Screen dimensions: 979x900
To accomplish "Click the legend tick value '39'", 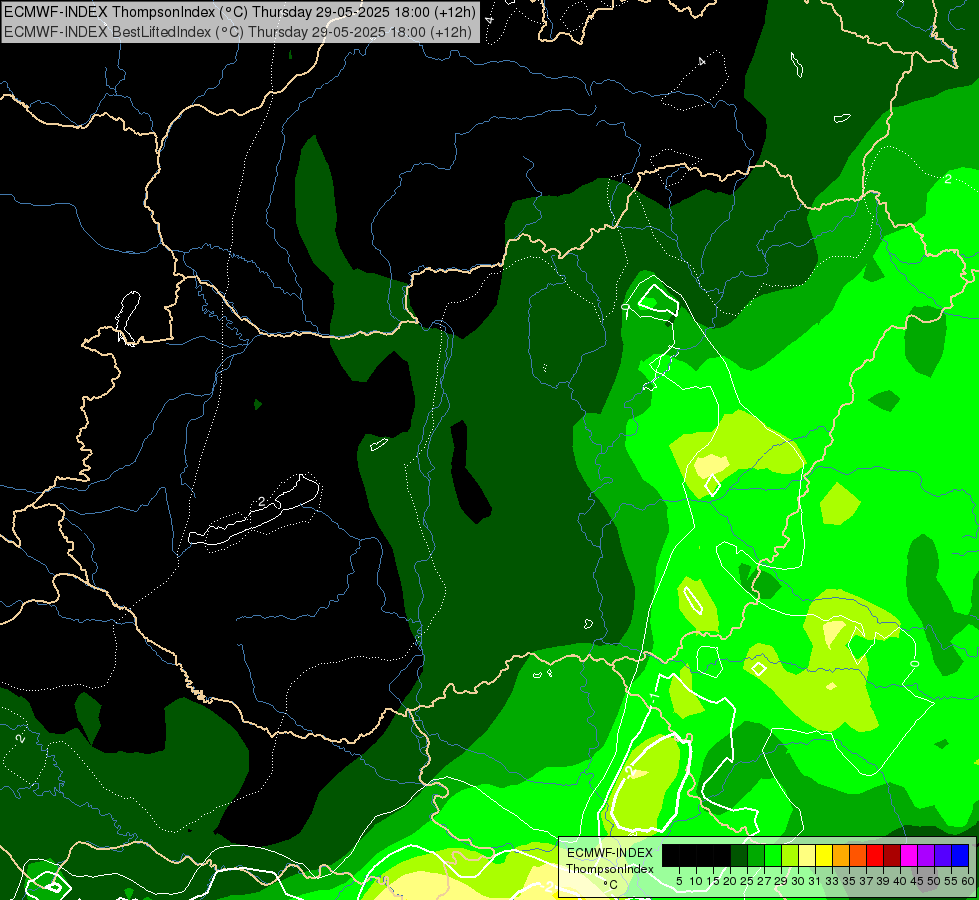I will [883, 881].
